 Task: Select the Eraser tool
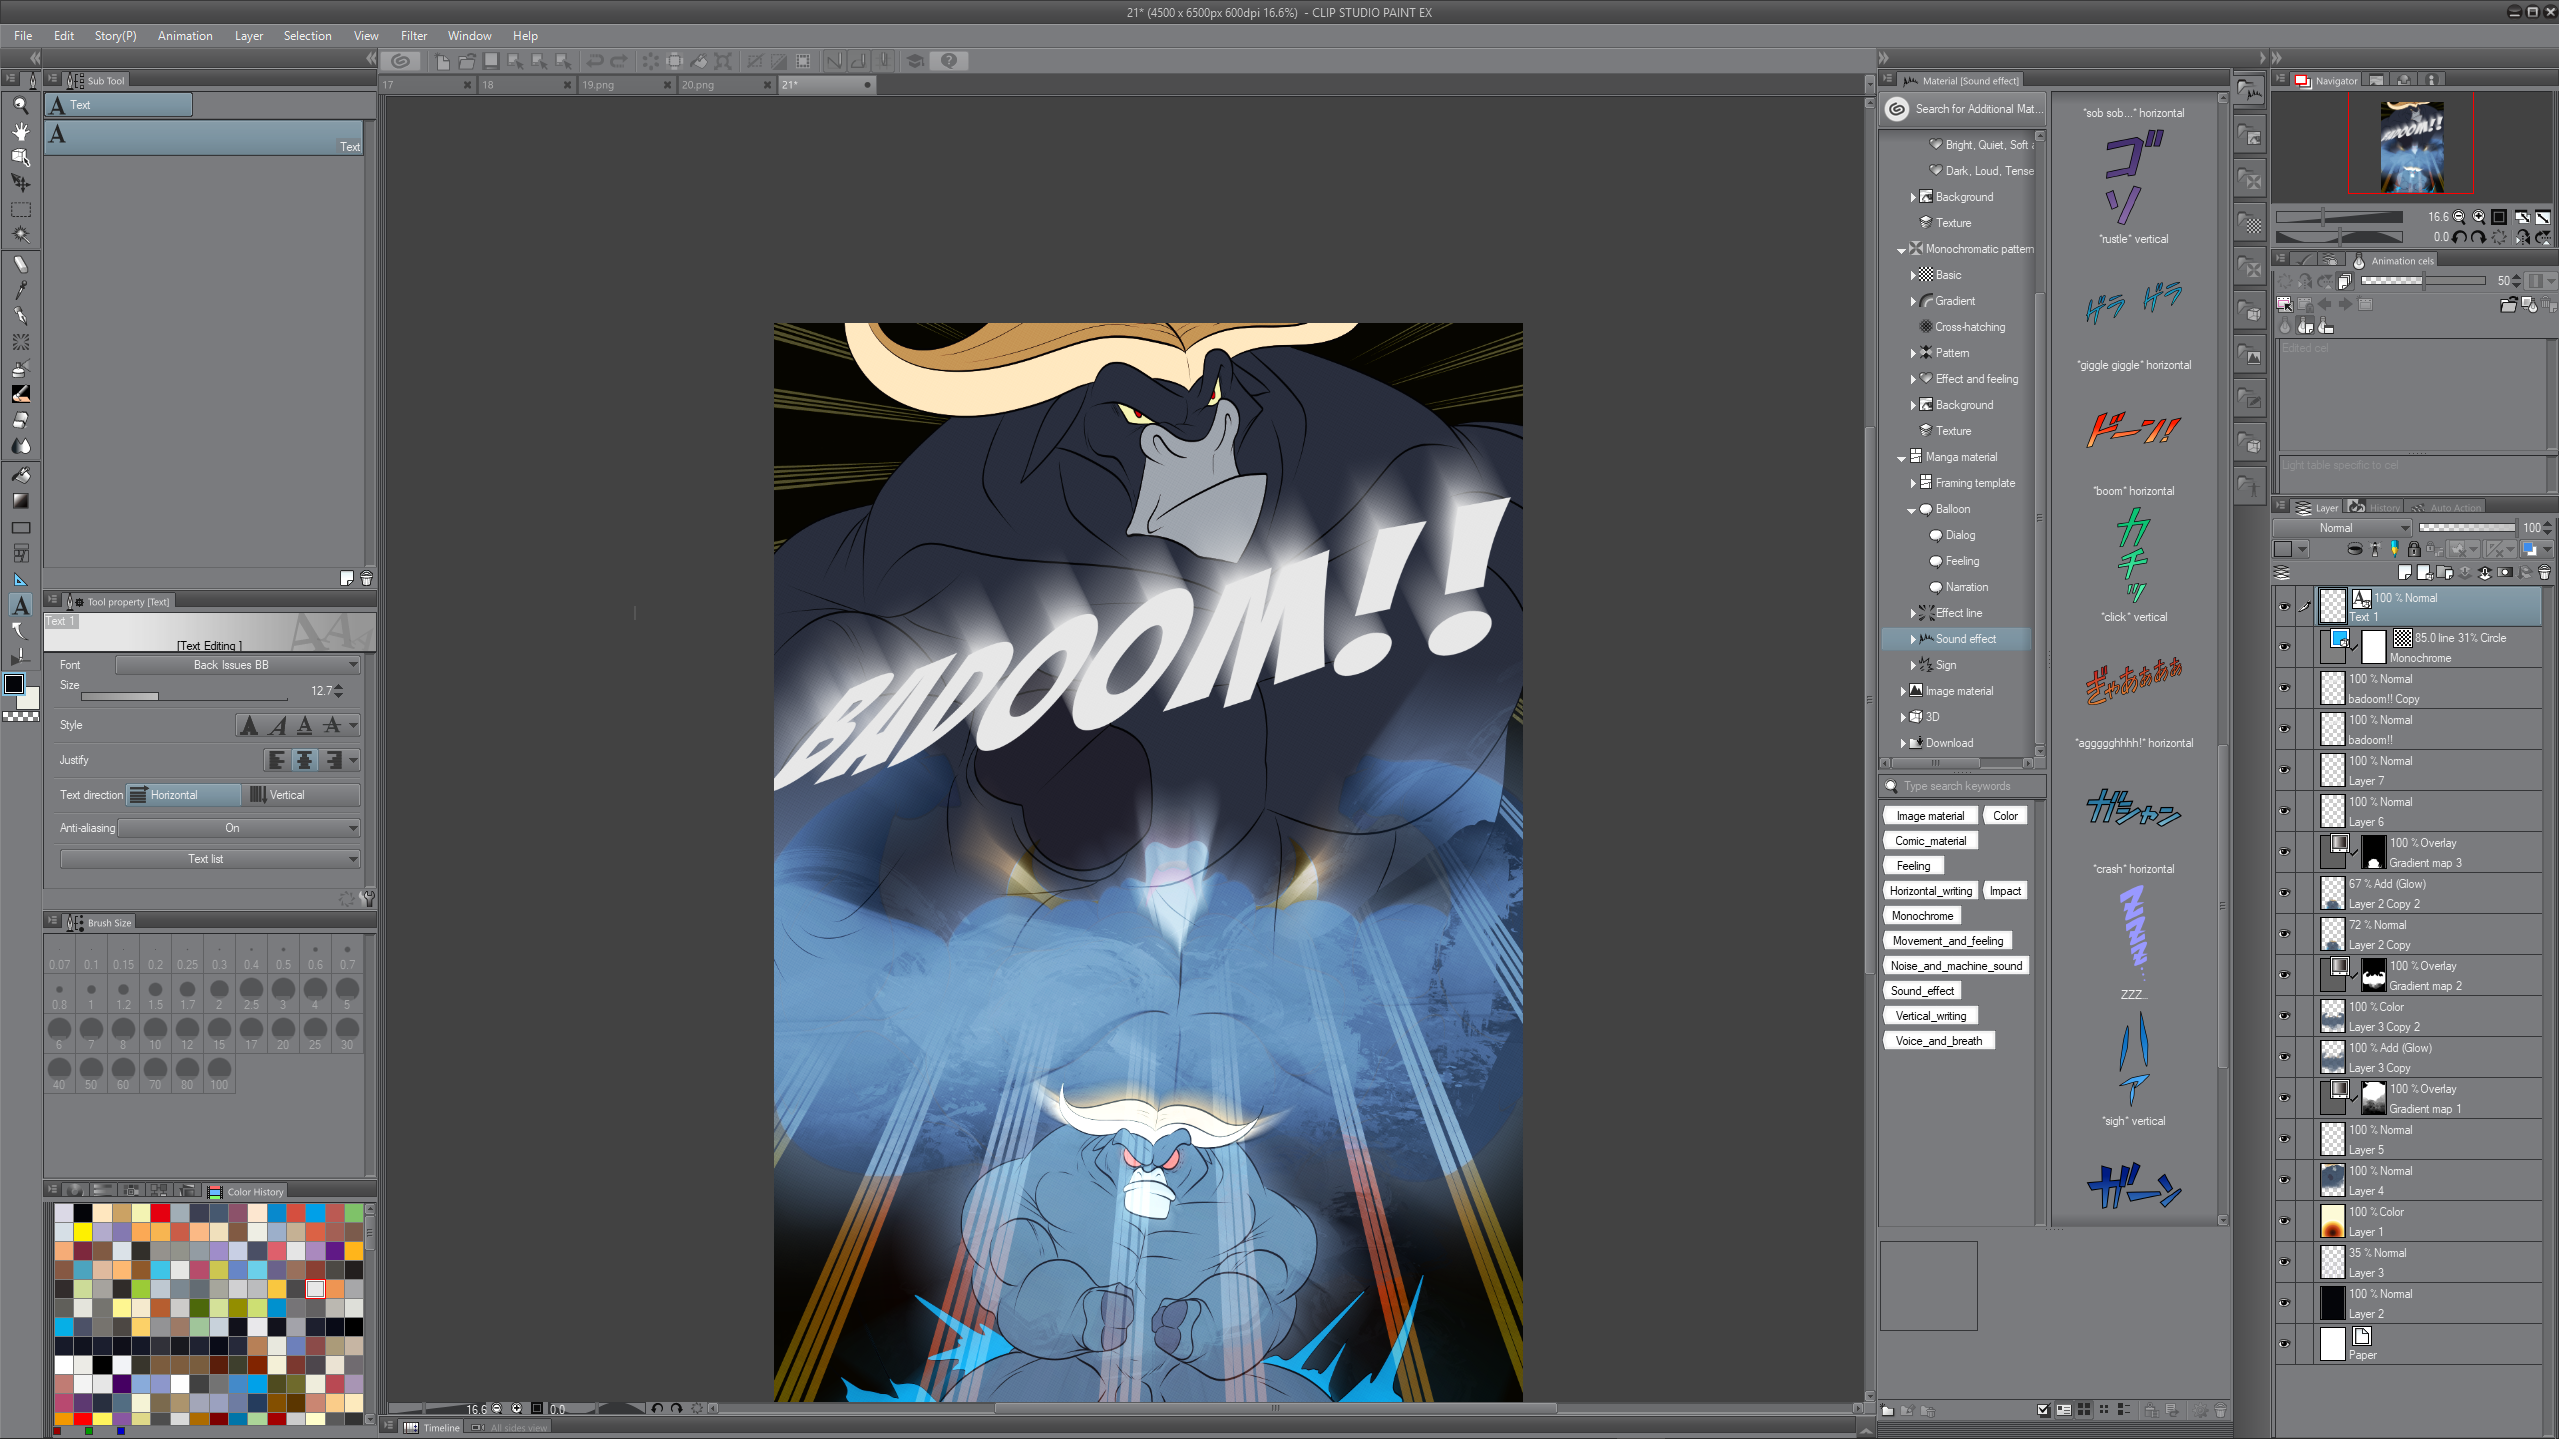pyautogui.click(x=20, y=420)
